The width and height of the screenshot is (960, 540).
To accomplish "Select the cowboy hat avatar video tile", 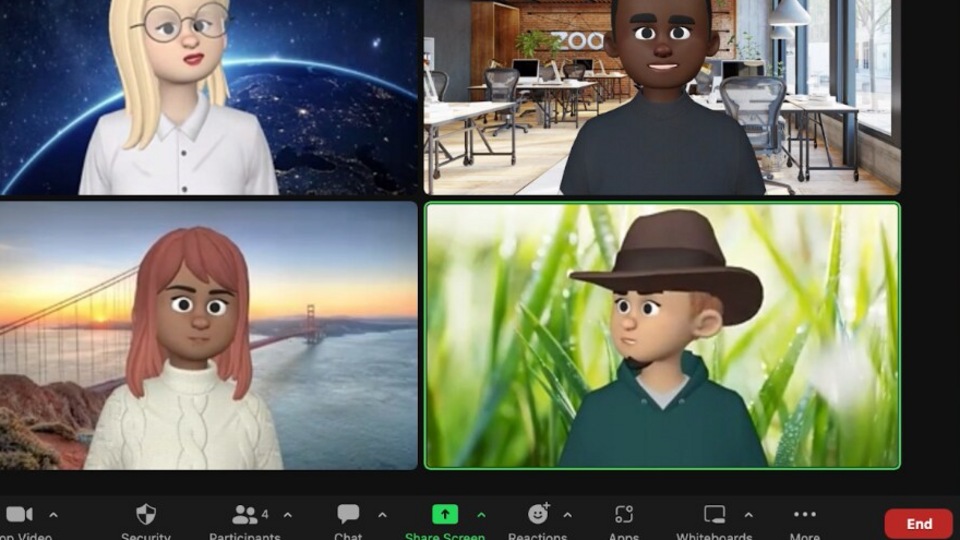I will point(662,336).
